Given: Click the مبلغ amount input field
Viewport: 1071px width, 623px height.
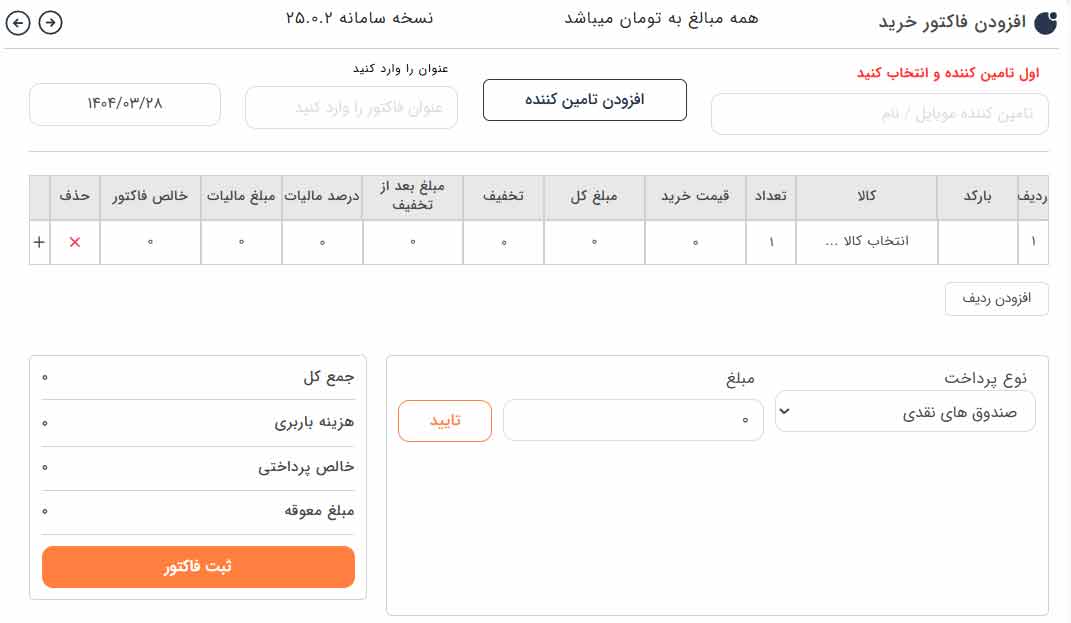Looking at the screenshot, I should click(x=633, y=420).
